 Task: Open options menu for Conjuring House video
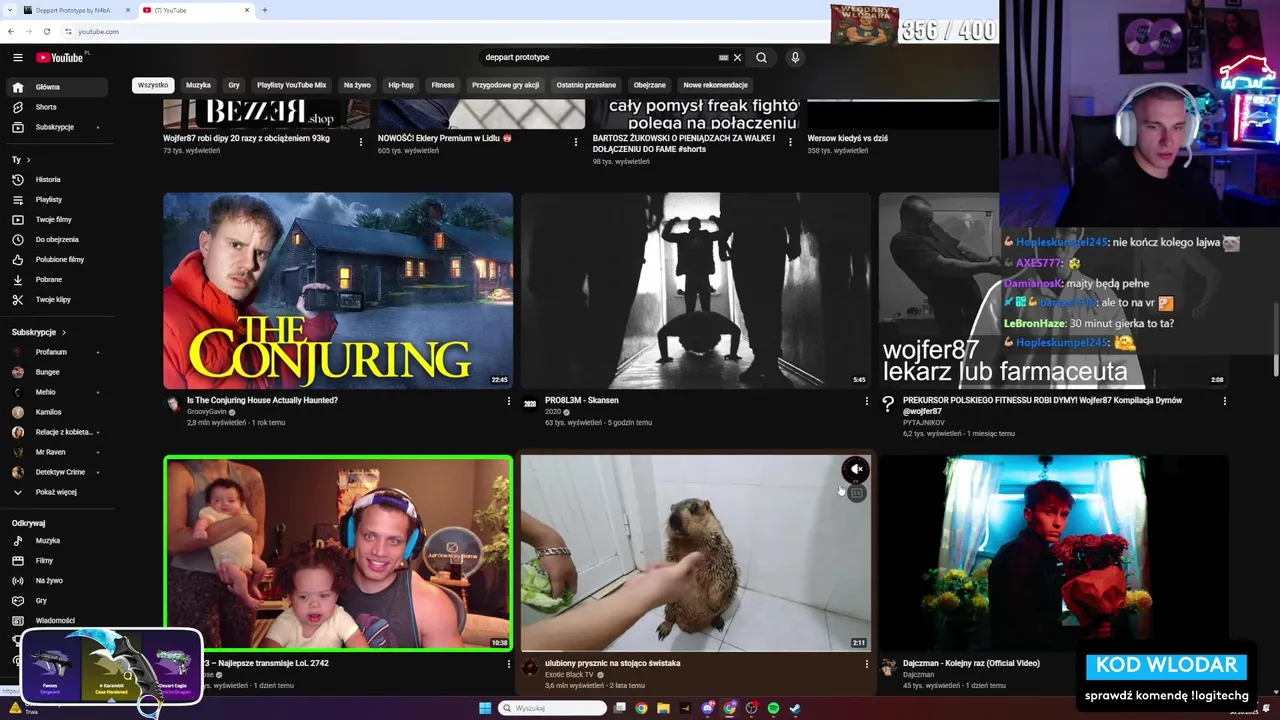click(508, 401)
